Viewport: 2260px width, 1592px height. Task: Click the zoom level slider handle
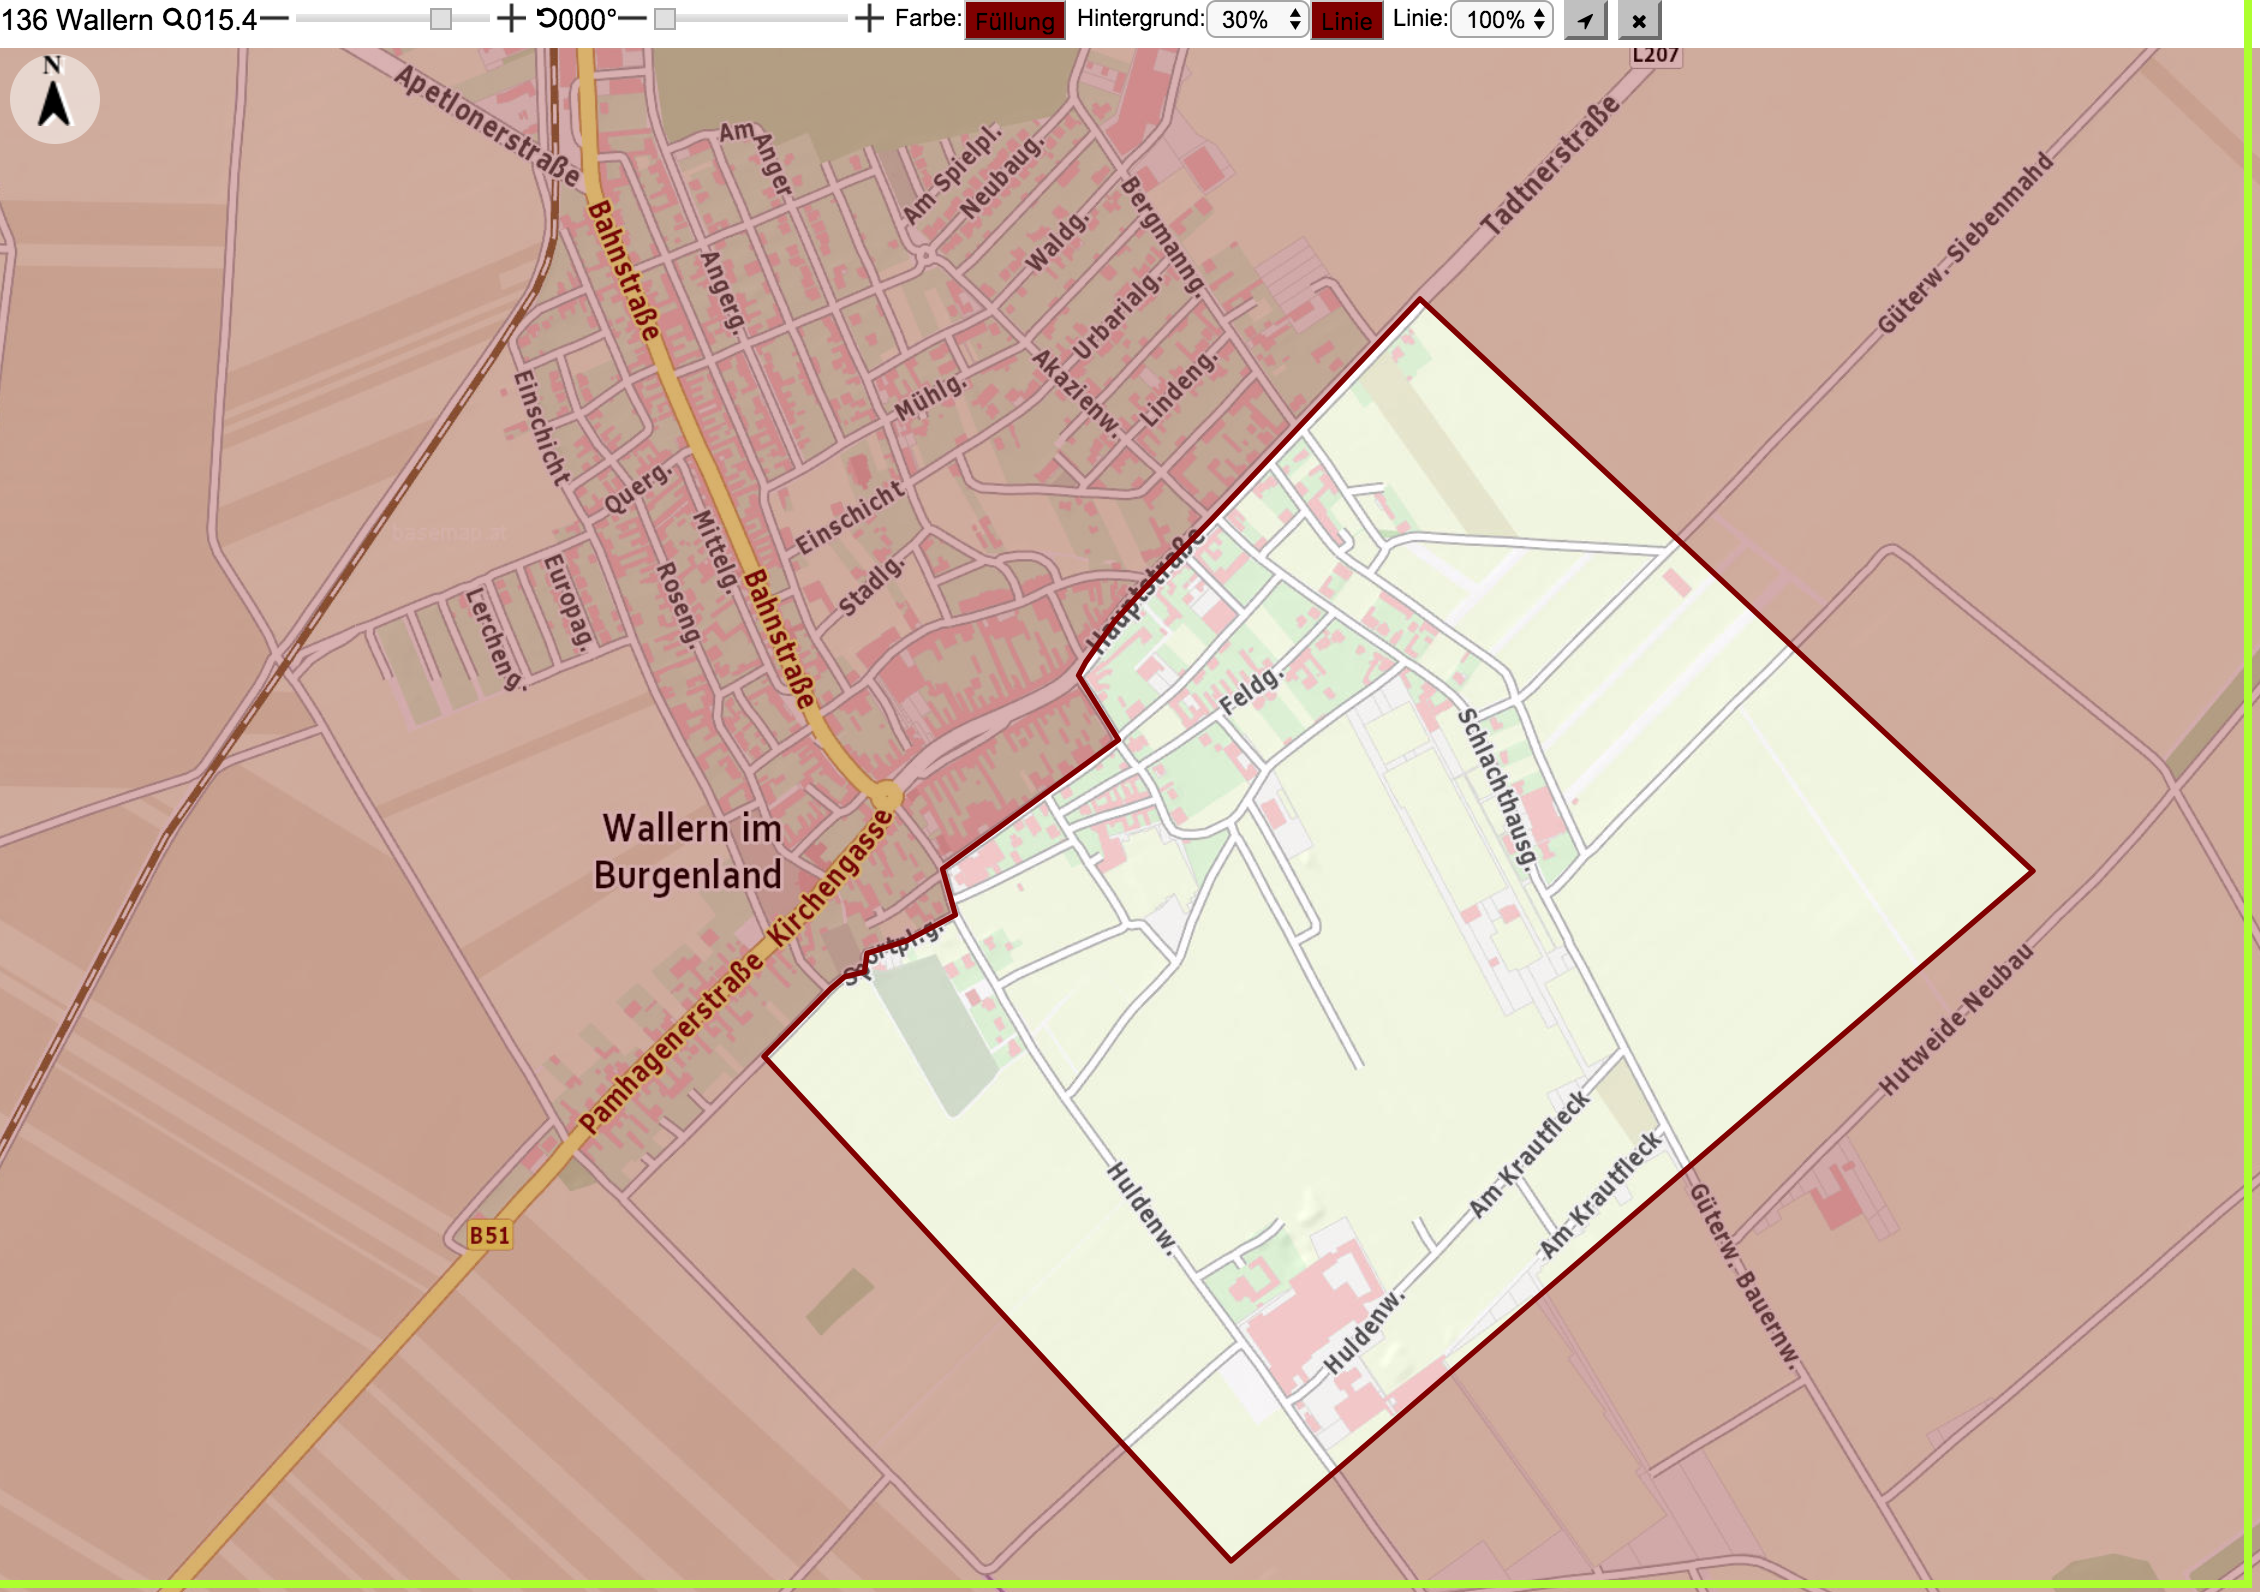pyautogui.click(x=441, y=19)
